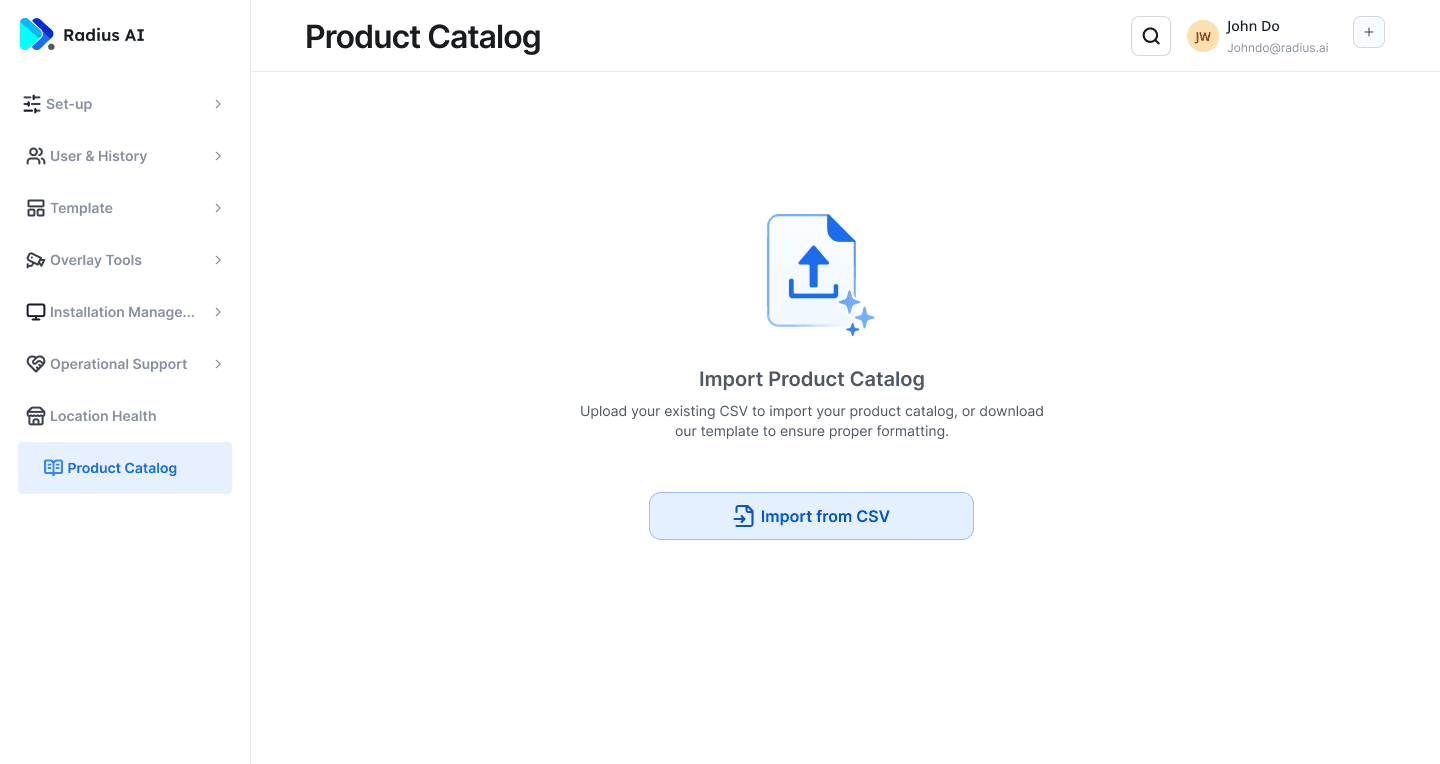Image resolution: width=1440 pixels, height=764 pixels.
Task: Click the User & History people icon
Action: (x=36, y=156)
